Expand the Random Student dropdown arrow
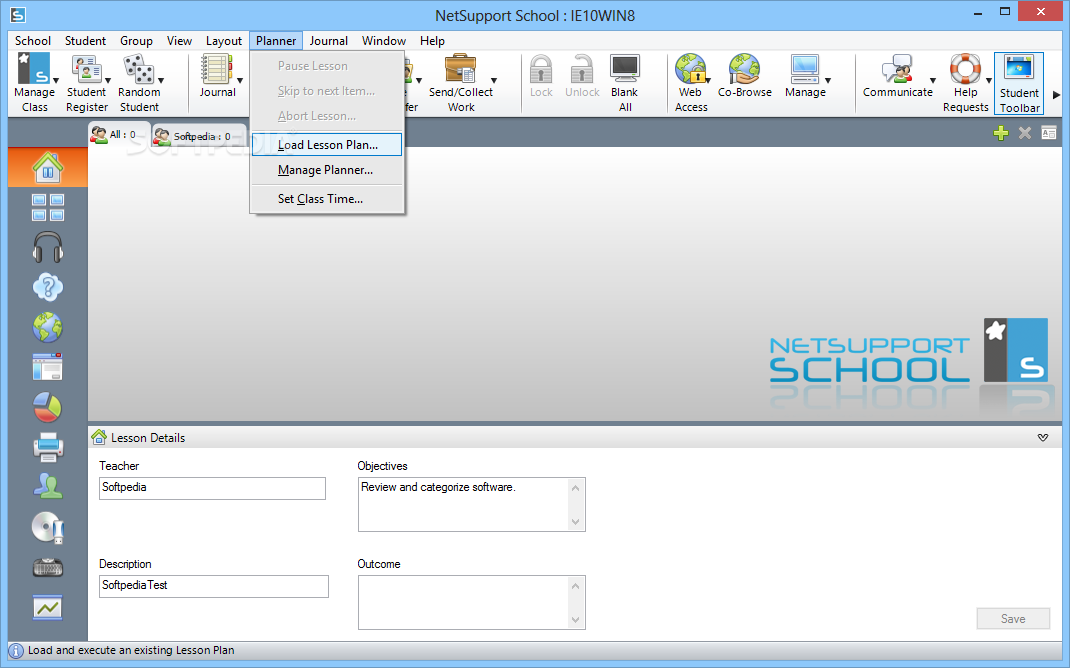1070x668 pixels. [x=161, y=81]
